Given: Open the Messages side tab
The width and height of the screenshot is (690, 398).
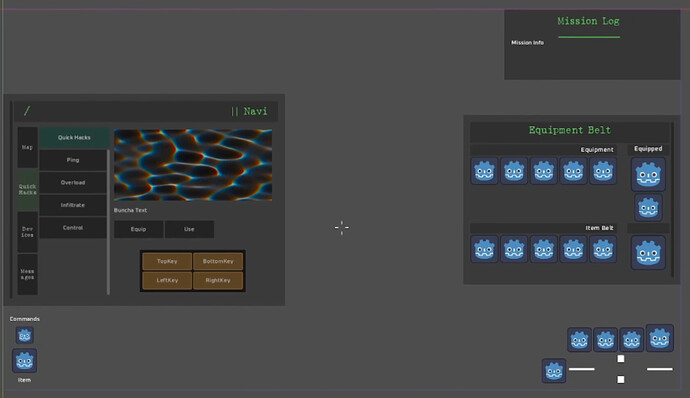Looking at the screenshot, I should coord(27,274).
